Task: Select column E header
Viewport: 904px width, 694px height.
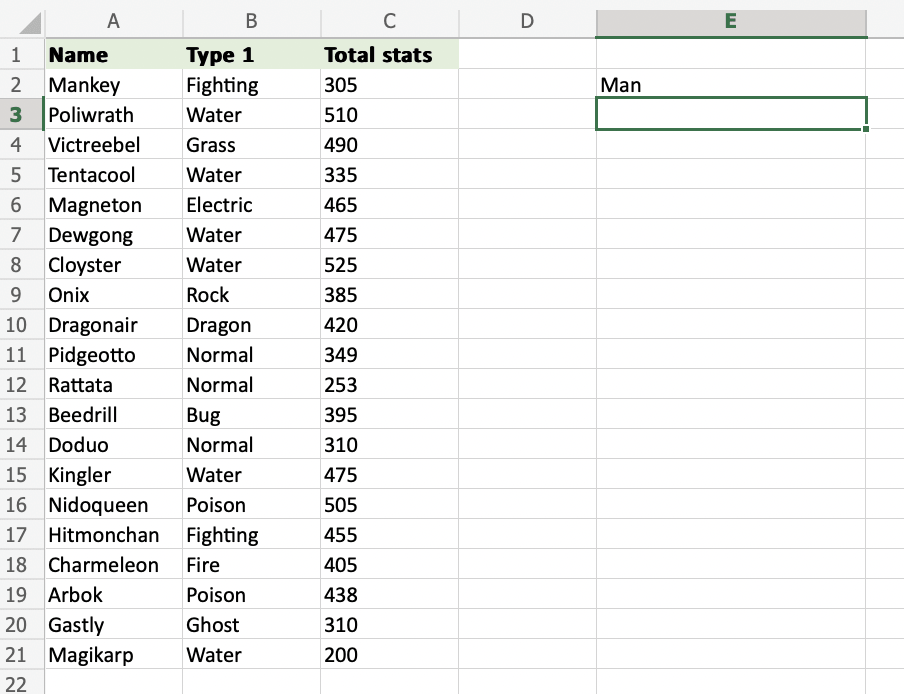Action: (731, 21)
